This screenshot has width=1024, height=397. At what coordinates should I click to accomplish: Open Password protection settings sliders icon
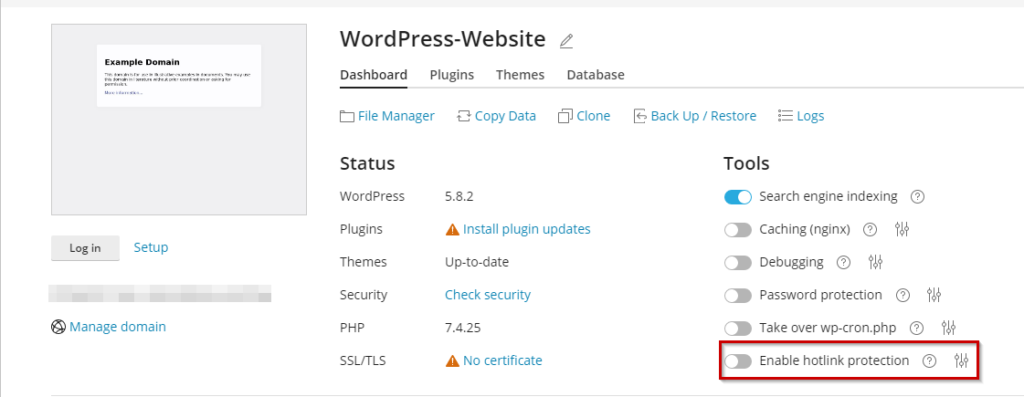tap(934, 295)
